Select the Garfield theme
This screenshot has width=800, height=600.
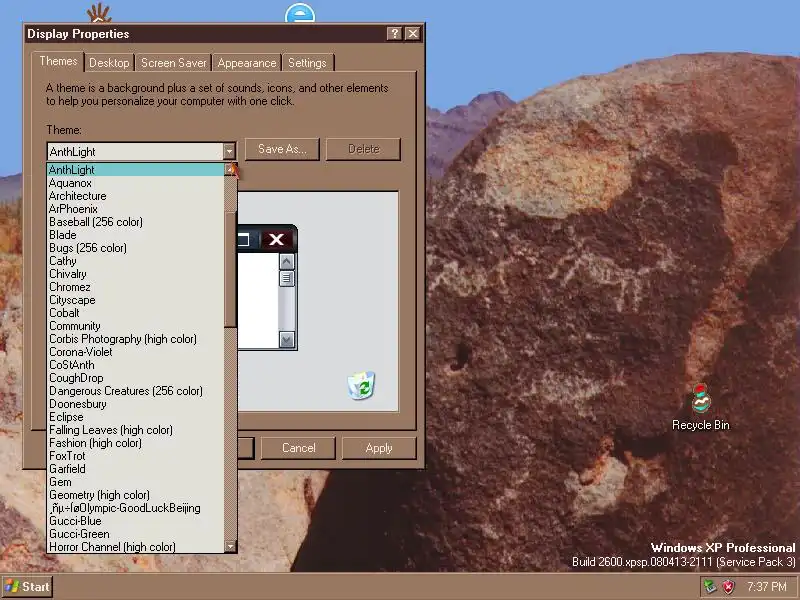(x=136, y=469)
